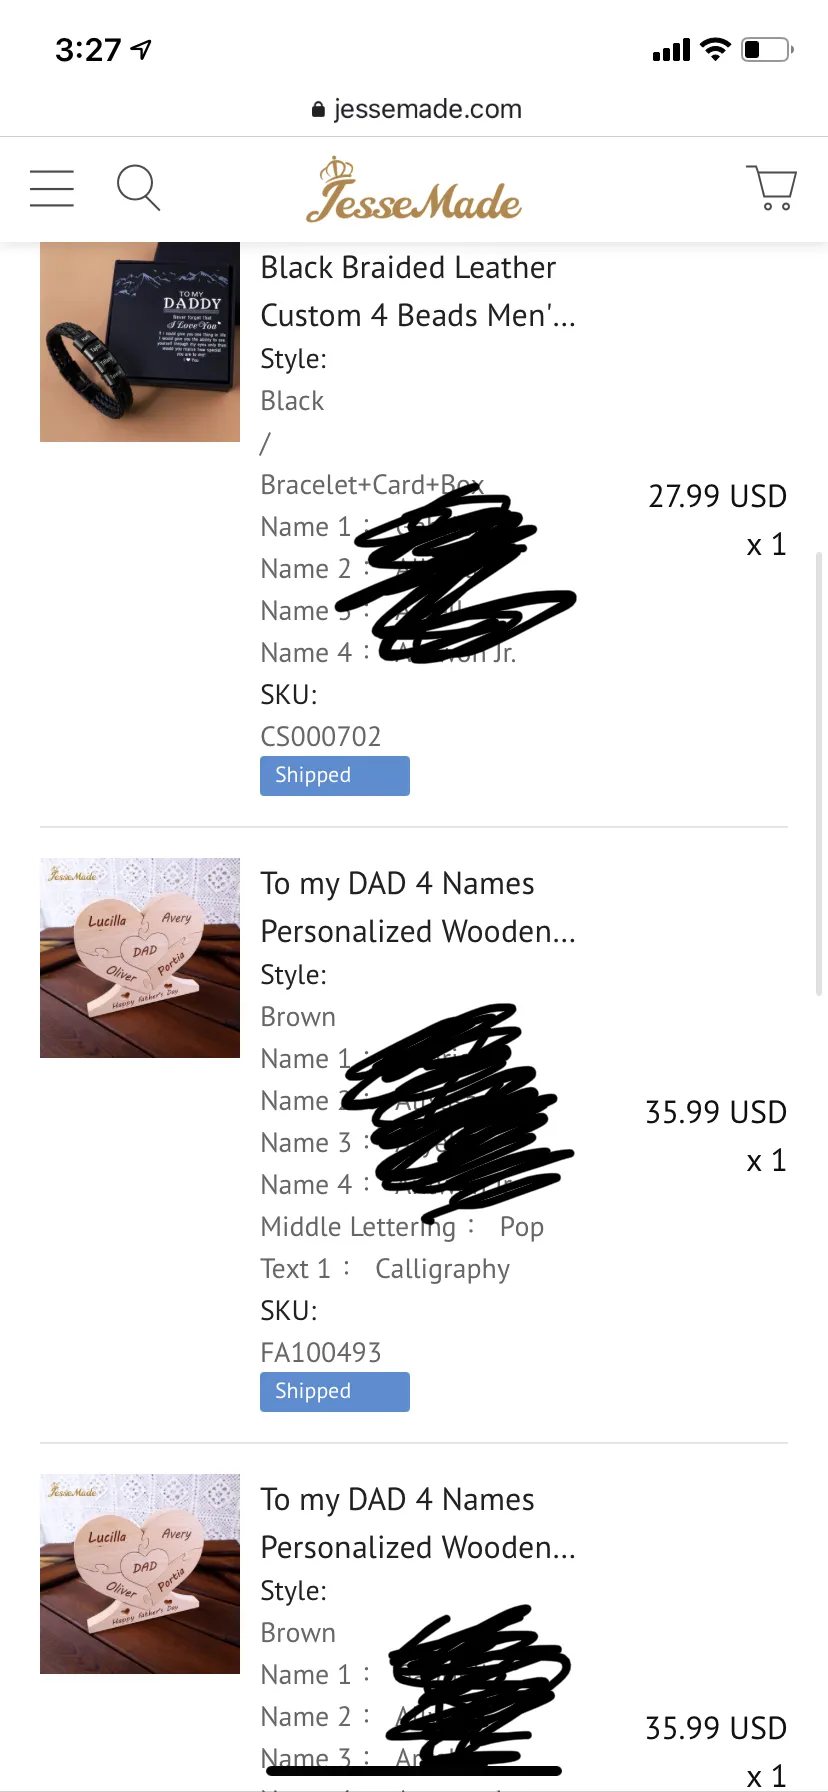Open first To my DAD wooden product
Screen dimensions: 828x1792
pos(417,907)
